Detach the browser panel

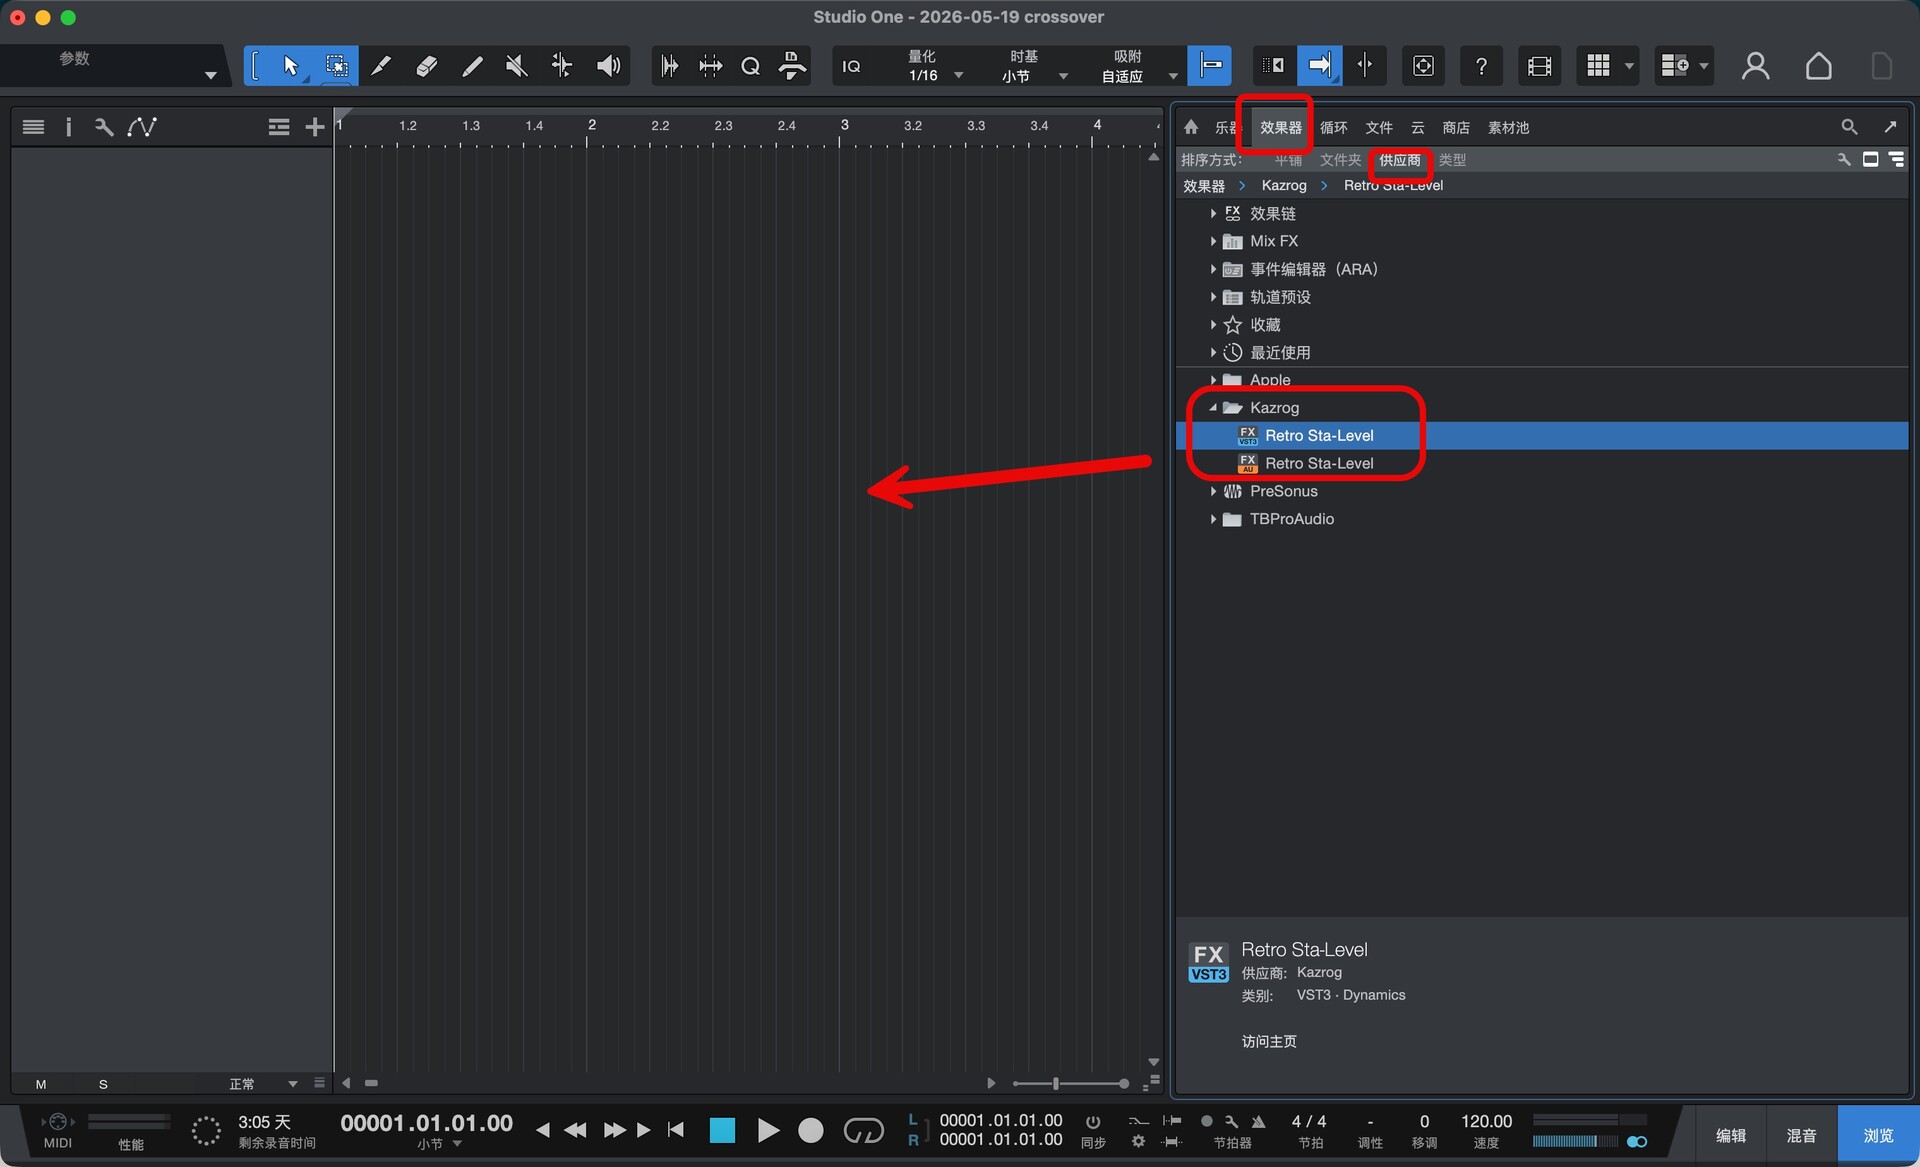pyautogui.click(x=1890, y=127)
